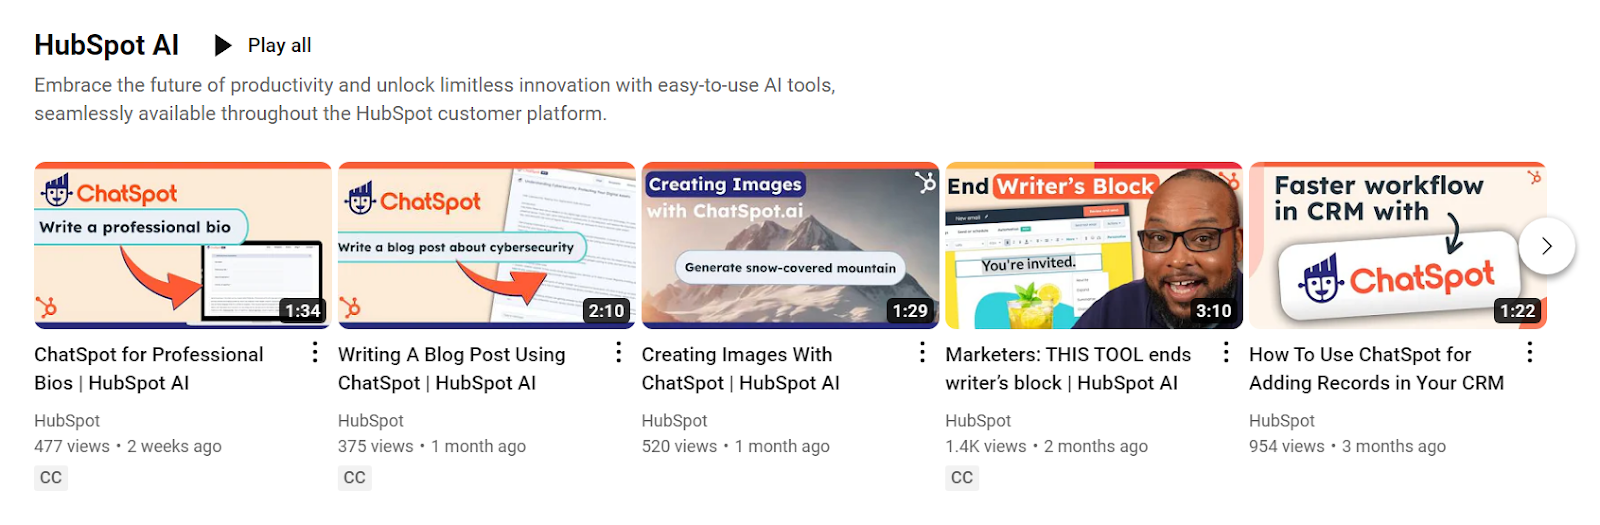Open the HubSpot AI playlist title
This screenshot has height=525, width=1600.
107,45
